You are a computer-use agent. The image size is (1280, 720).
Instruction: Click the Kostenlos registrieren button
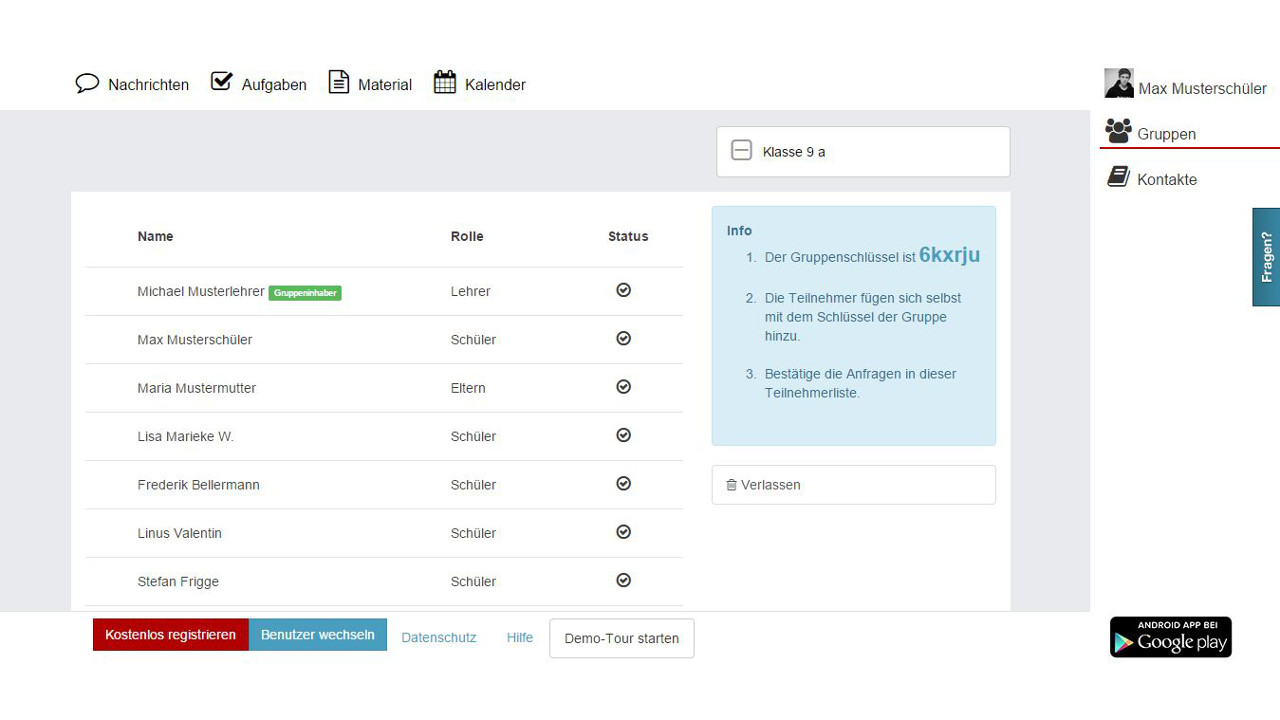coord(170,635)
